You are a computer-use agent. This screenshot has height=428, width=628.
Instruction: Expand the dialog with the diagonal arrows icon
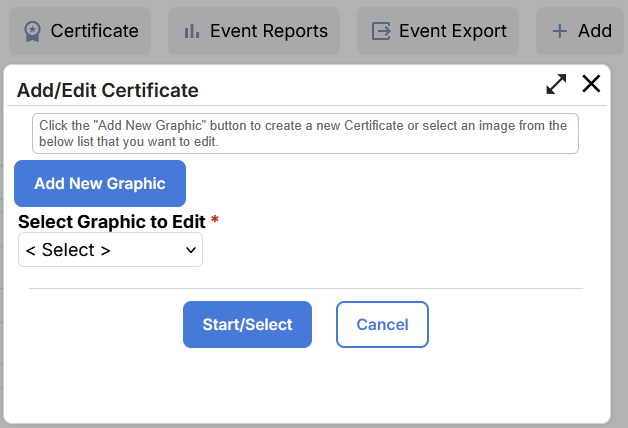[556, 84]
